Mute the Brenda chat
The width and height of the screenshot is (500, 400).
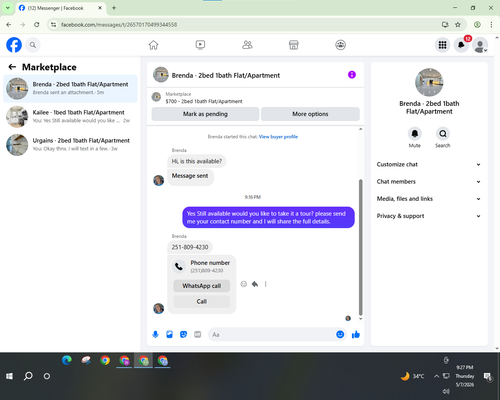(415, 134)
